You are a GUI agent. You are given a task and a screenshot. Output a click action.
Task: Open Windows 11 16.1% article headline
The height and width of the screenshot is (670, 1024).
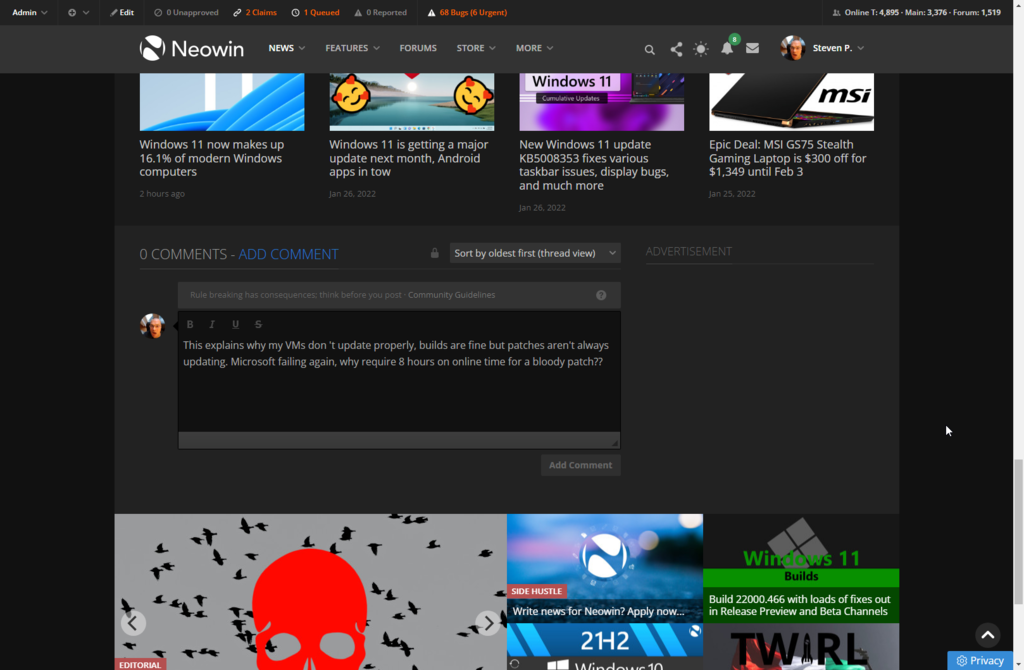coord(212,158)
